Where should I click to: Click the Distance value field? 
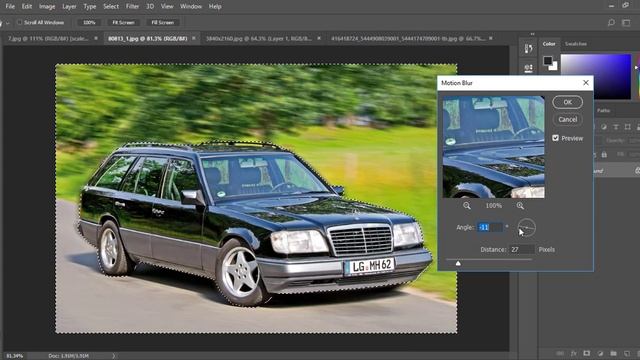(x=522, y=249)
